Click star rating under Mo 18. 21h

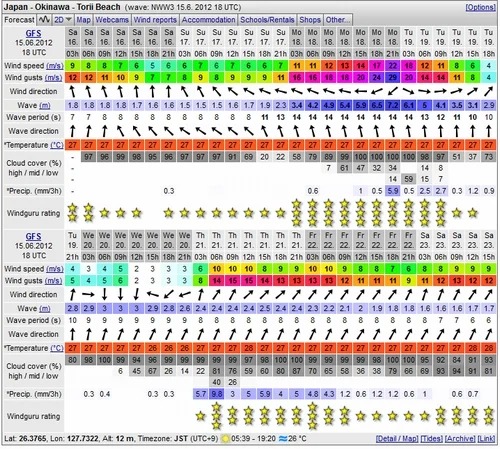click(392, 213)
